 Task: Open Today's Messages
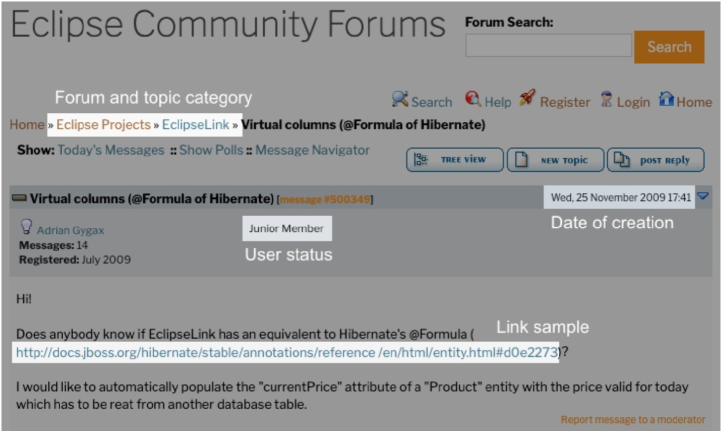pyautogui.click(x=110, y=150)
